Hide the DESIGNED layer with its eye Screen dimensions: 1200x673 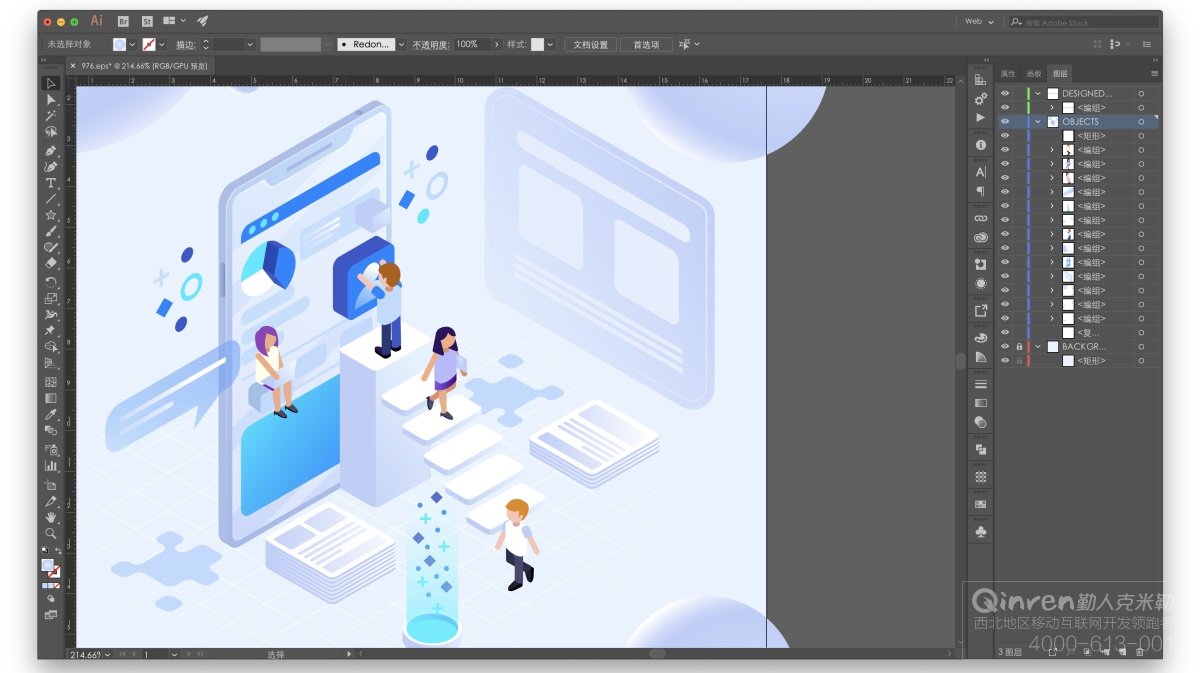click(1005, 94)
